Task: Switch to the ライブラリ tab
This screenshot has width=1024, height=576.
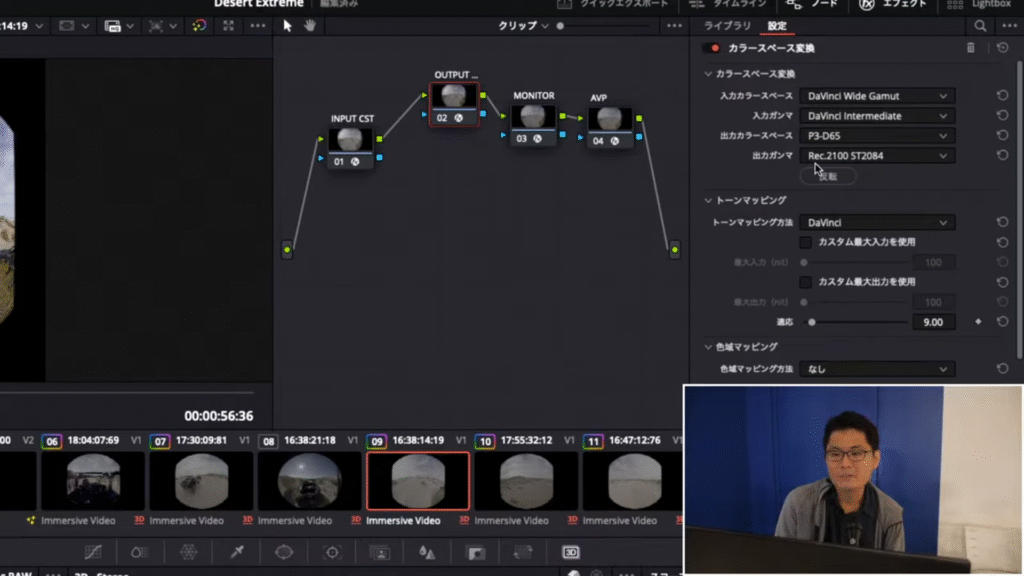Action: click(727, 26)
